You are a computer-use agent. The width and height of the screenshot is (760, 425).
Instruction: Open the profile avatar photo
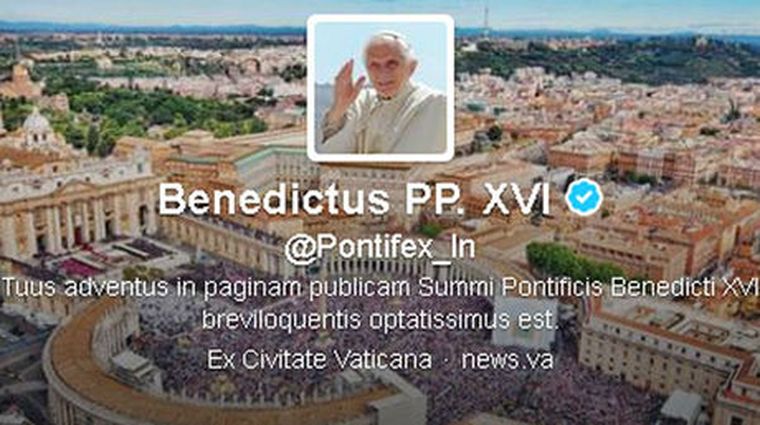(380, 88)
